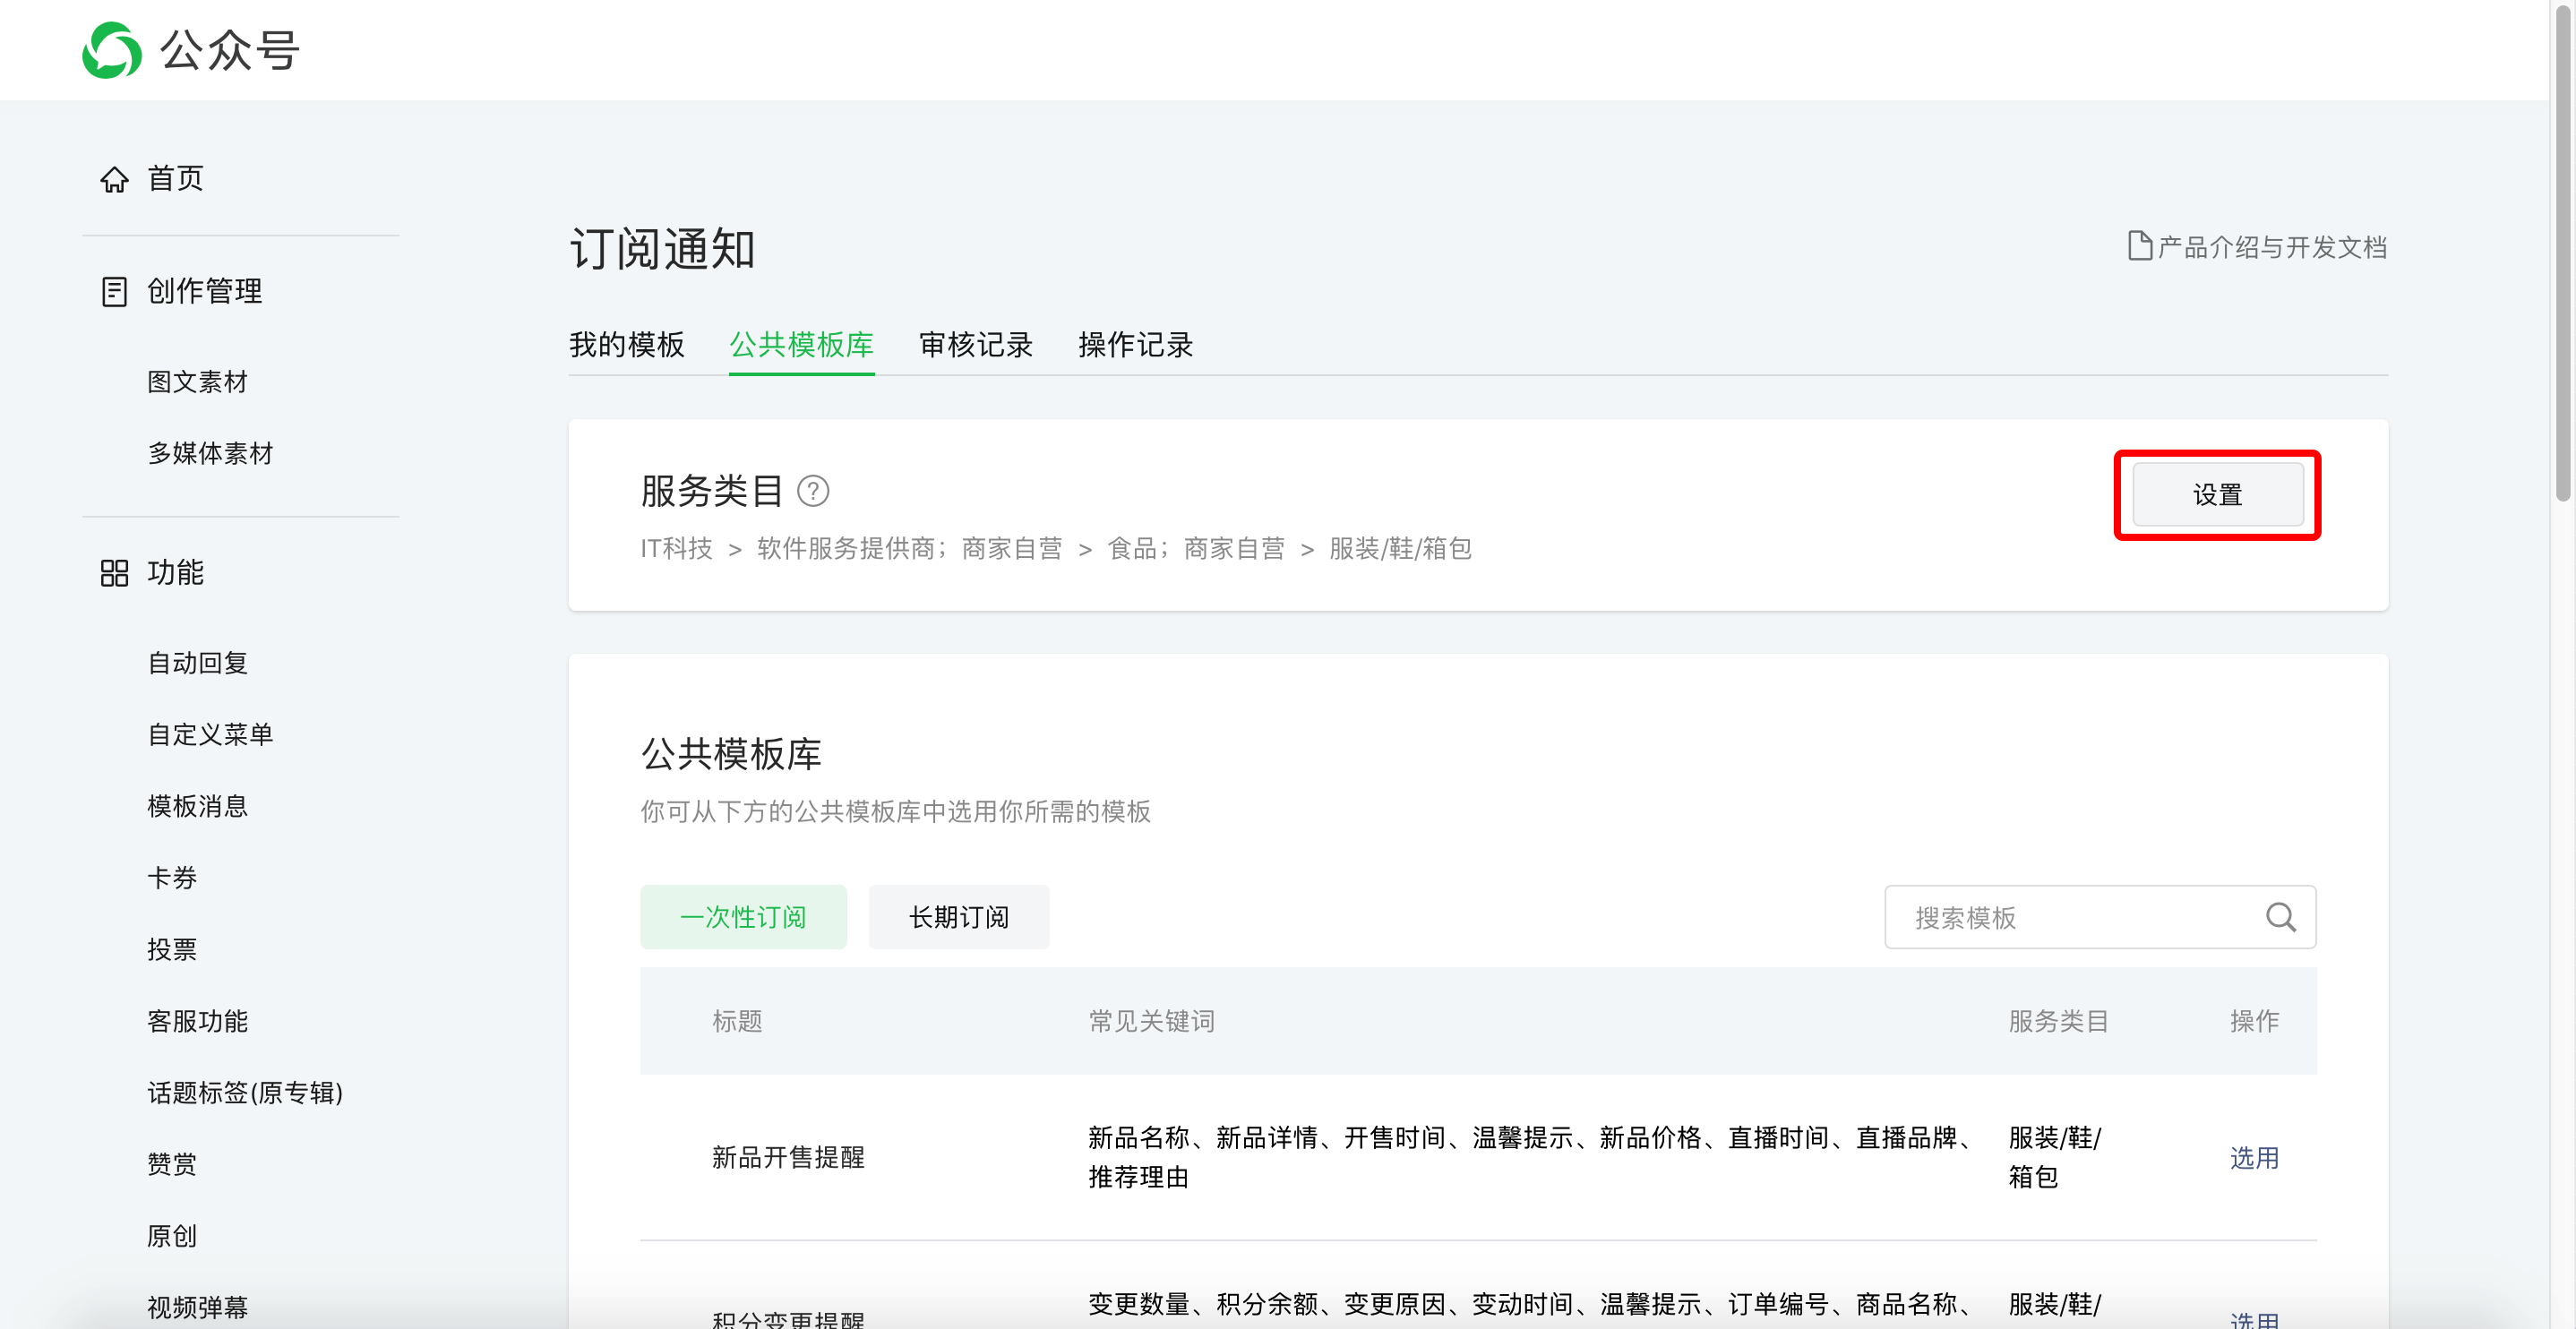The height and width of the screenshot is (1329, 2576).
Task: Open 首页 in the sidebar
Action: coord(176,179)
